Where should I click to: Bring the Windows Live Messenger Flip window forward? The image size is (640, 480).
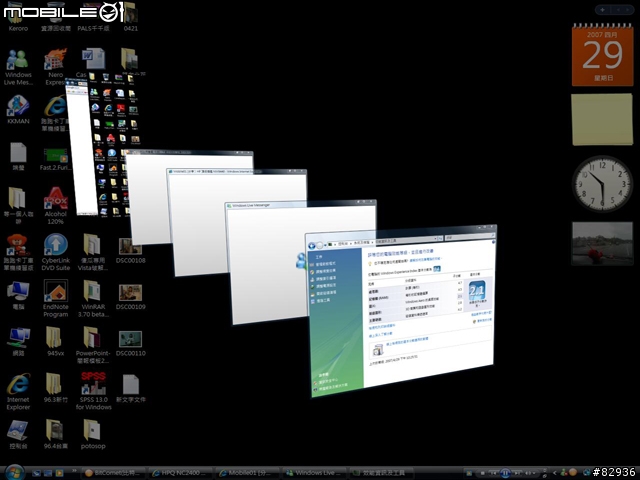[267, 261]
